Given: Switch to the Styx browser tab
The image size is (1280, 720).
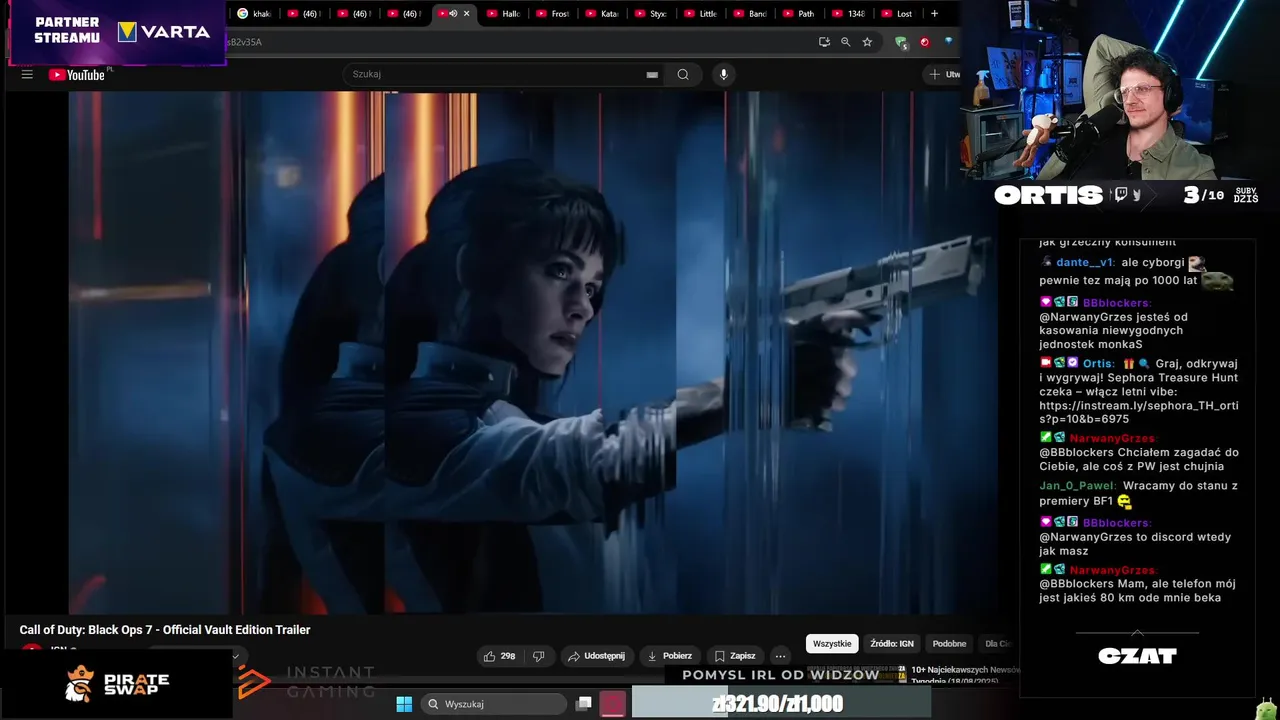Looking at the screenshot, I should coord(651,14).
